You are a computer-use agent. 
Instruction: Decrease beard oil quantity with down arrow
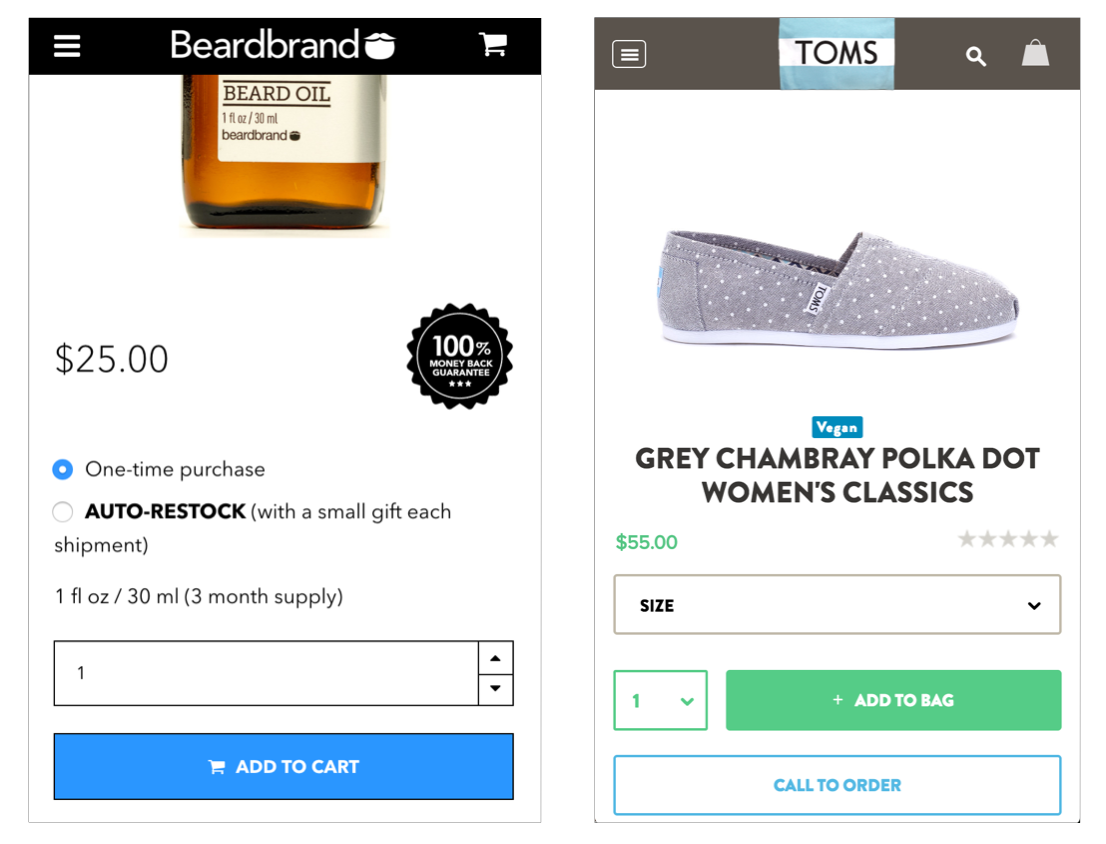click(x=496, y=689)
